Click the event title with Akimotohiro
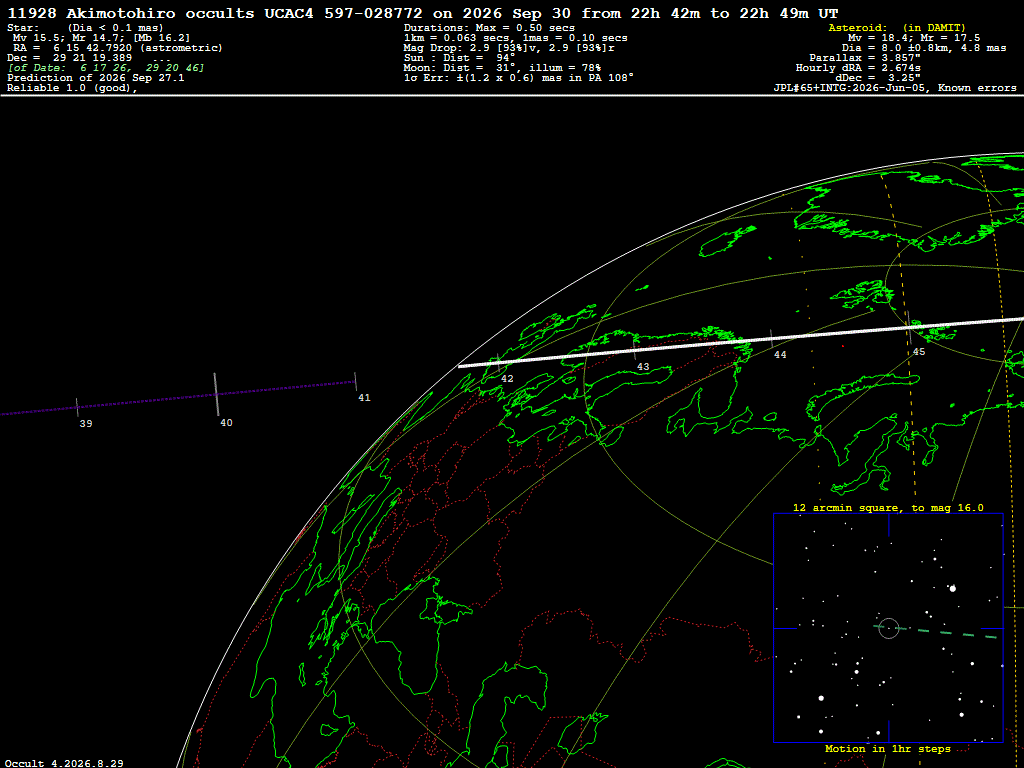Viewport: 1024px width, 768px height. pyautogui.click(x=423, y=14)
